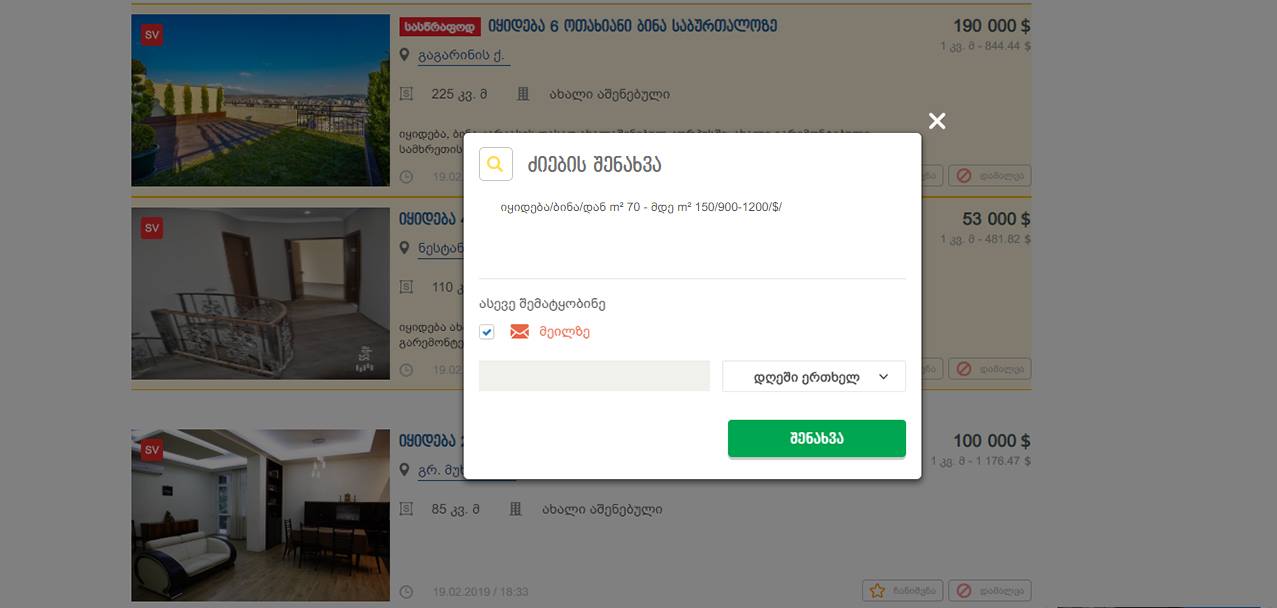This screenshot has width=1277, height=608.
Task: Click the red envelope mail icon
Action: 519,332
